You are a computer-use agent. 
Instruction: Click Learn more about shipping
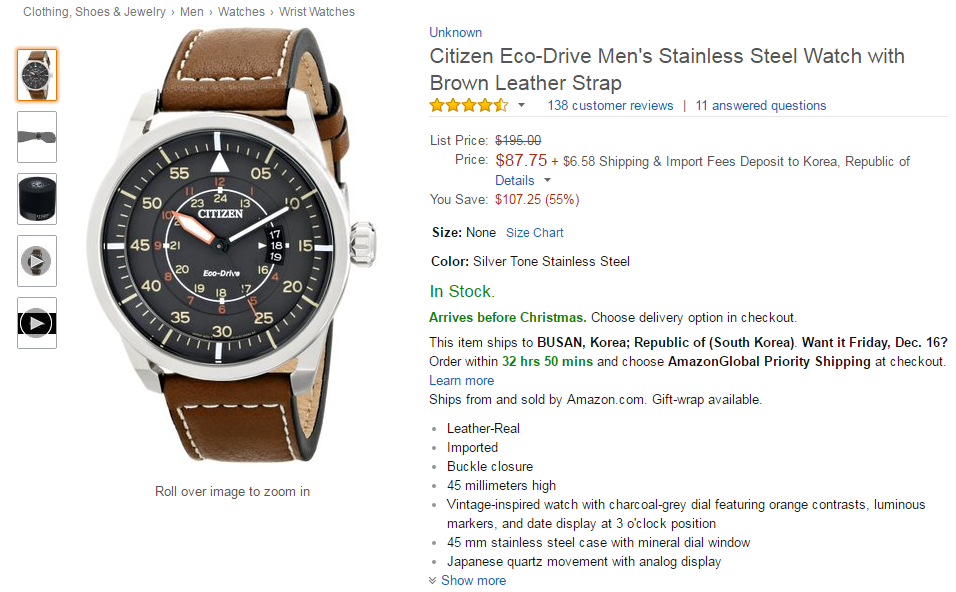[461, 380]
